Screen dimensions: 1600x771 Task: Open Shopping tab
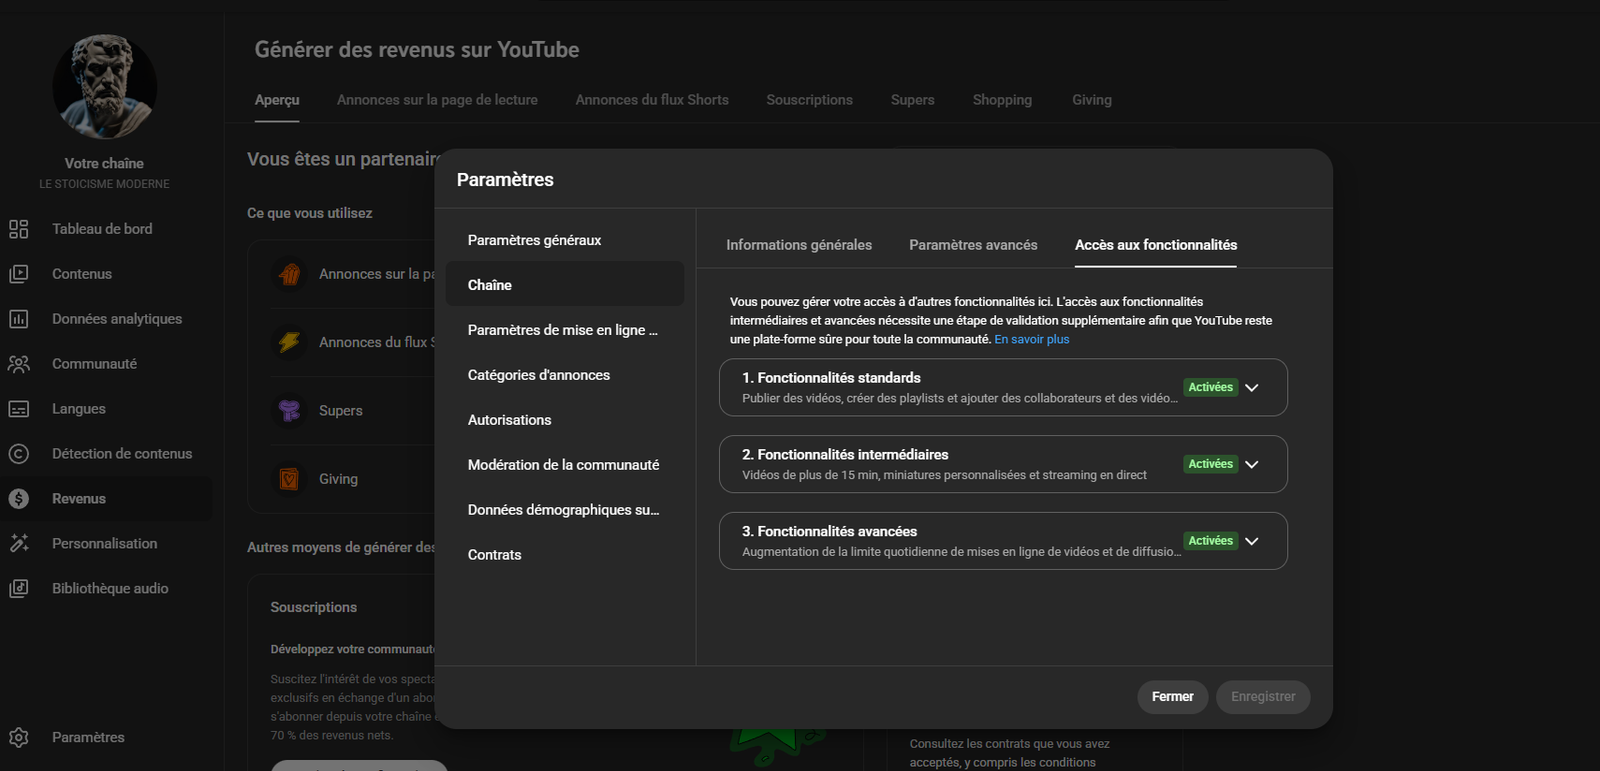click(x=1002, y=100)
